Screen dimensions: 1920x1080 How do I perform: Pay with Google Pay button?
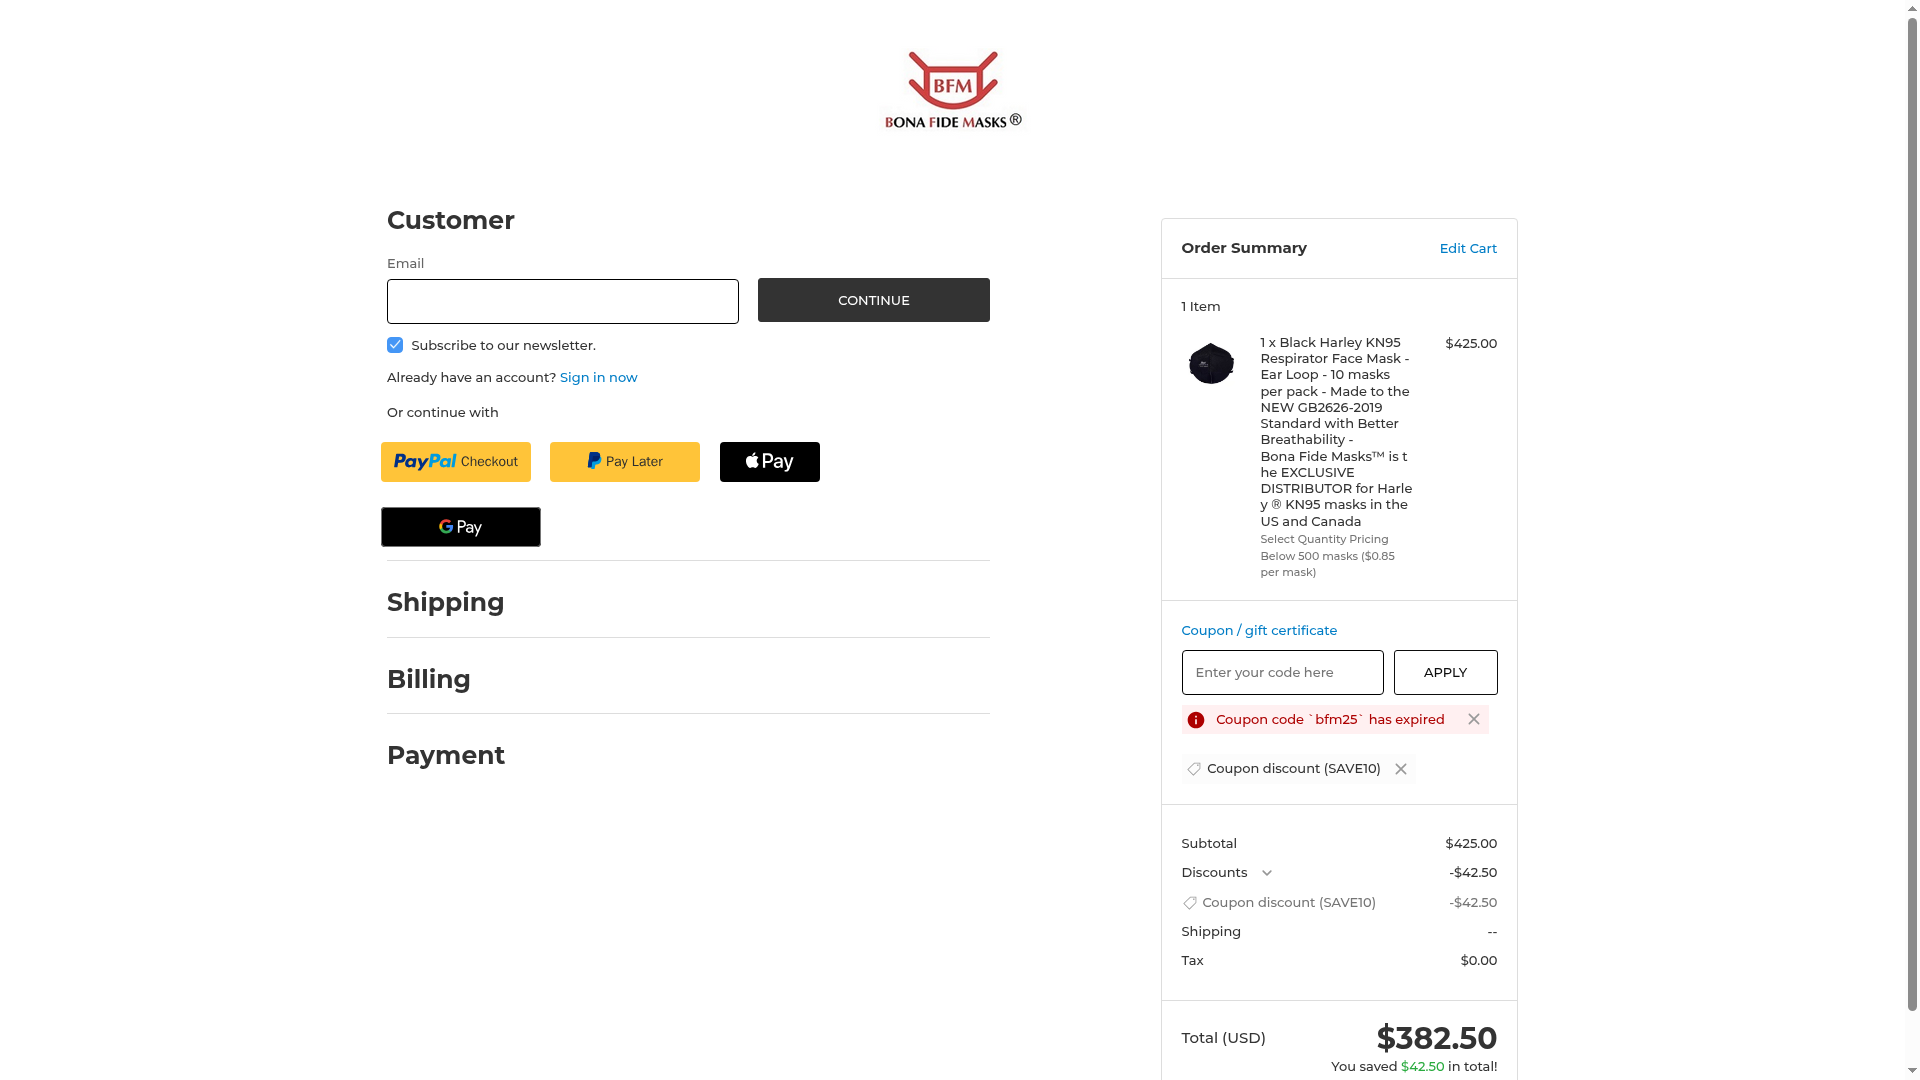[460, 527]
